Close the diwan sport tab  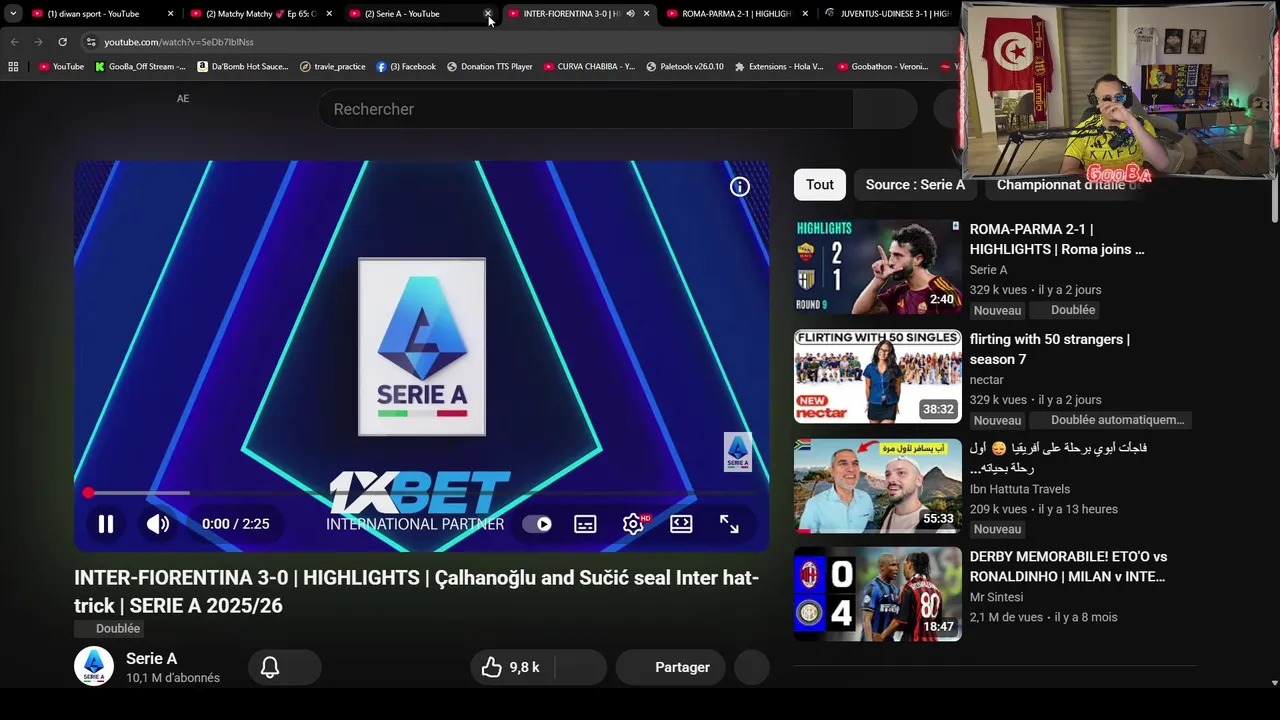(x=170, y=14)
